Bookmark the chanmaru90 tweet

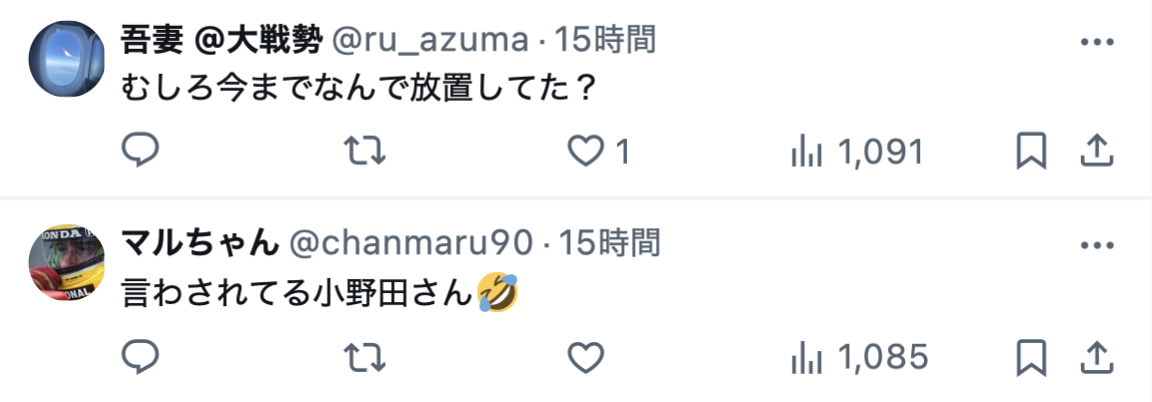[x=1032, y=359]
